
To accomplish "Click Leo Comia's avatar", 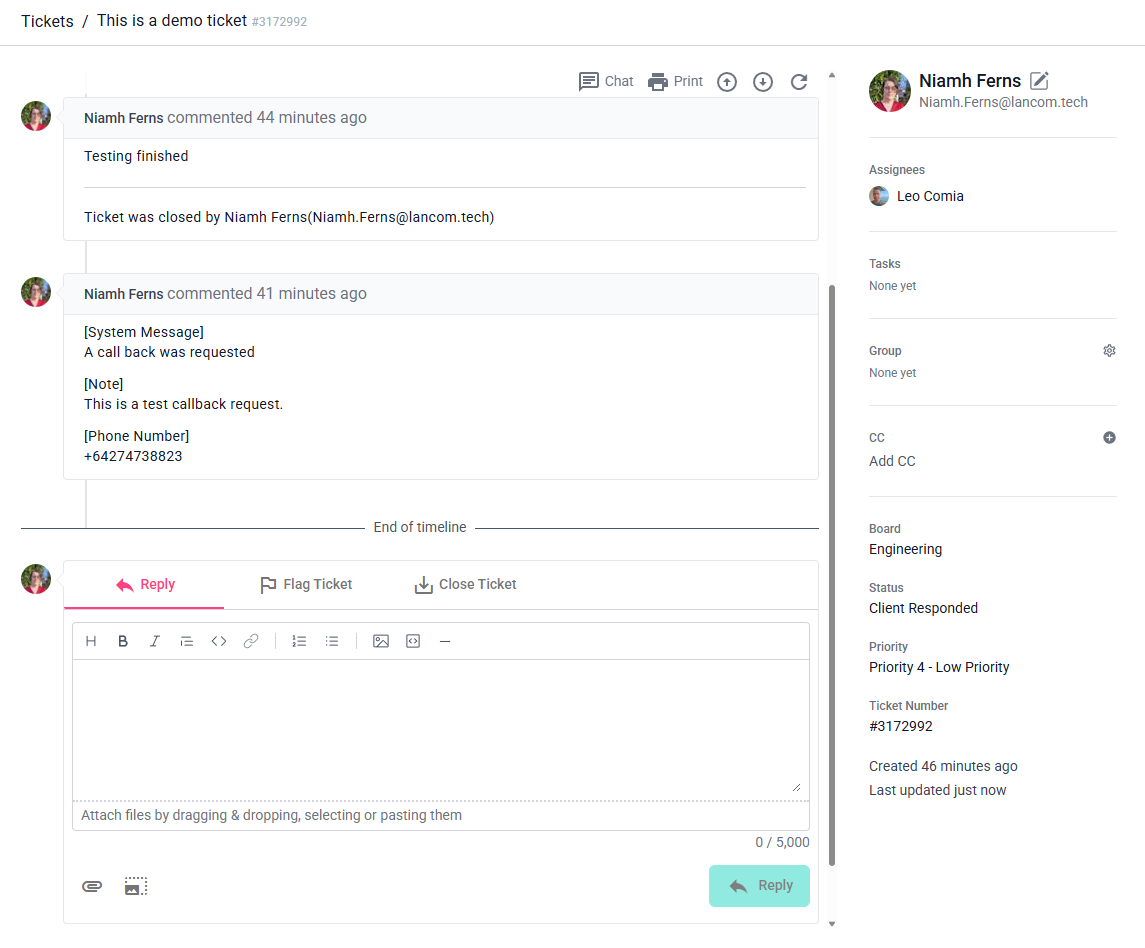I will coord(879,196).
